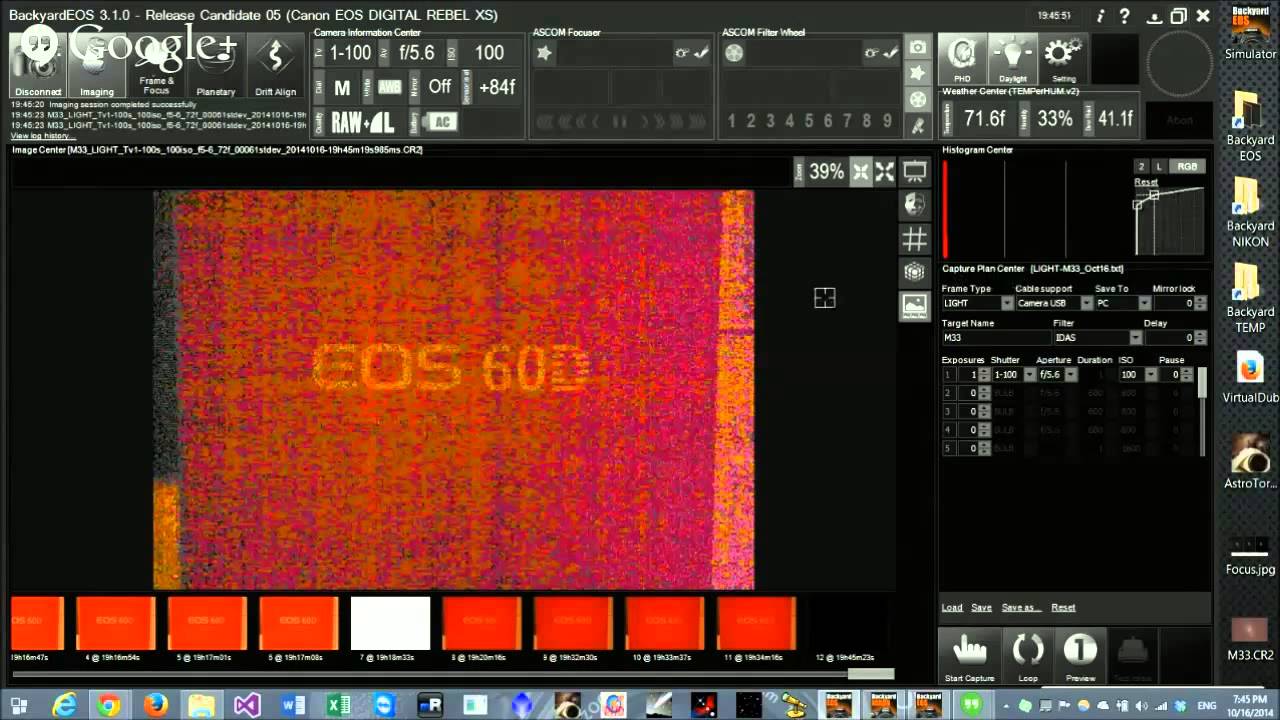Screen dimensions: 1280x720
Task: Click the 3D cube icon in image toolbar
Action: coord(914,272)
